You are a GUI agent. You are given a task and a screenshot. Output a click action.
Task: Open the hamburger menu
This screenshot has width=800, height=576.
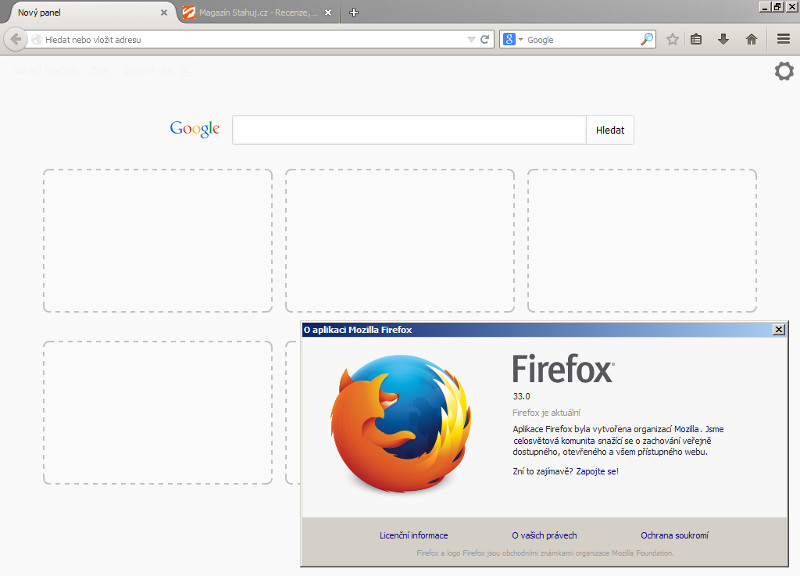point(784,39)
